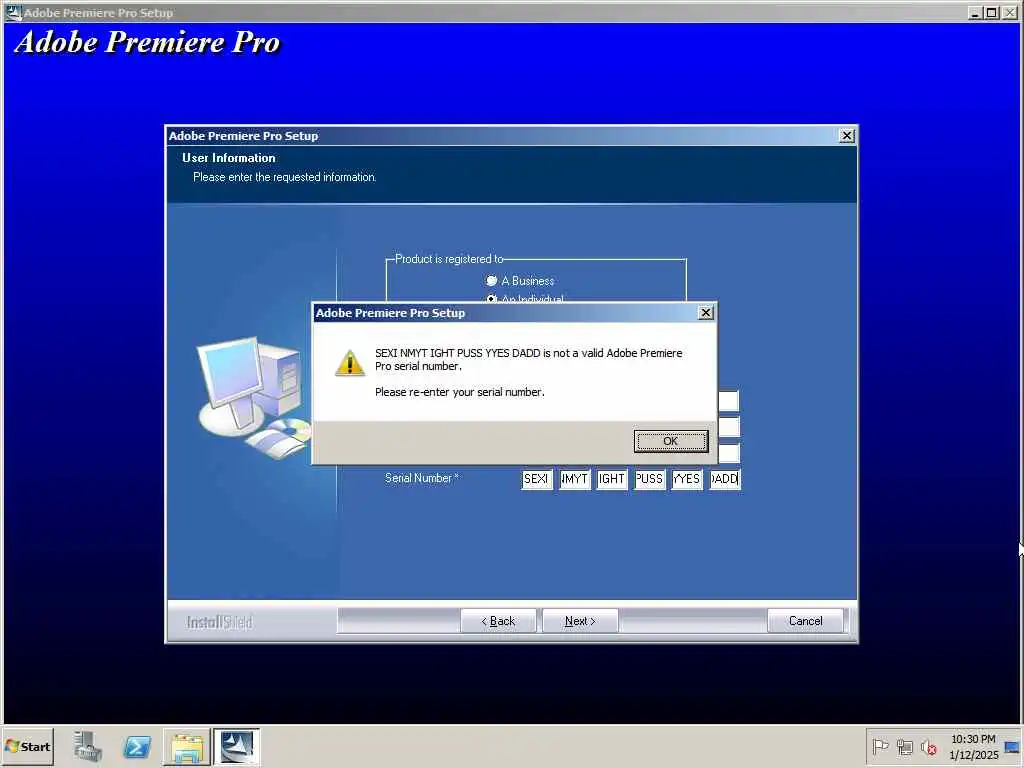Click Adobe Premiere setup taskbar icon
The height and width of the screenshot is (768, 1024).
point(236,747)
